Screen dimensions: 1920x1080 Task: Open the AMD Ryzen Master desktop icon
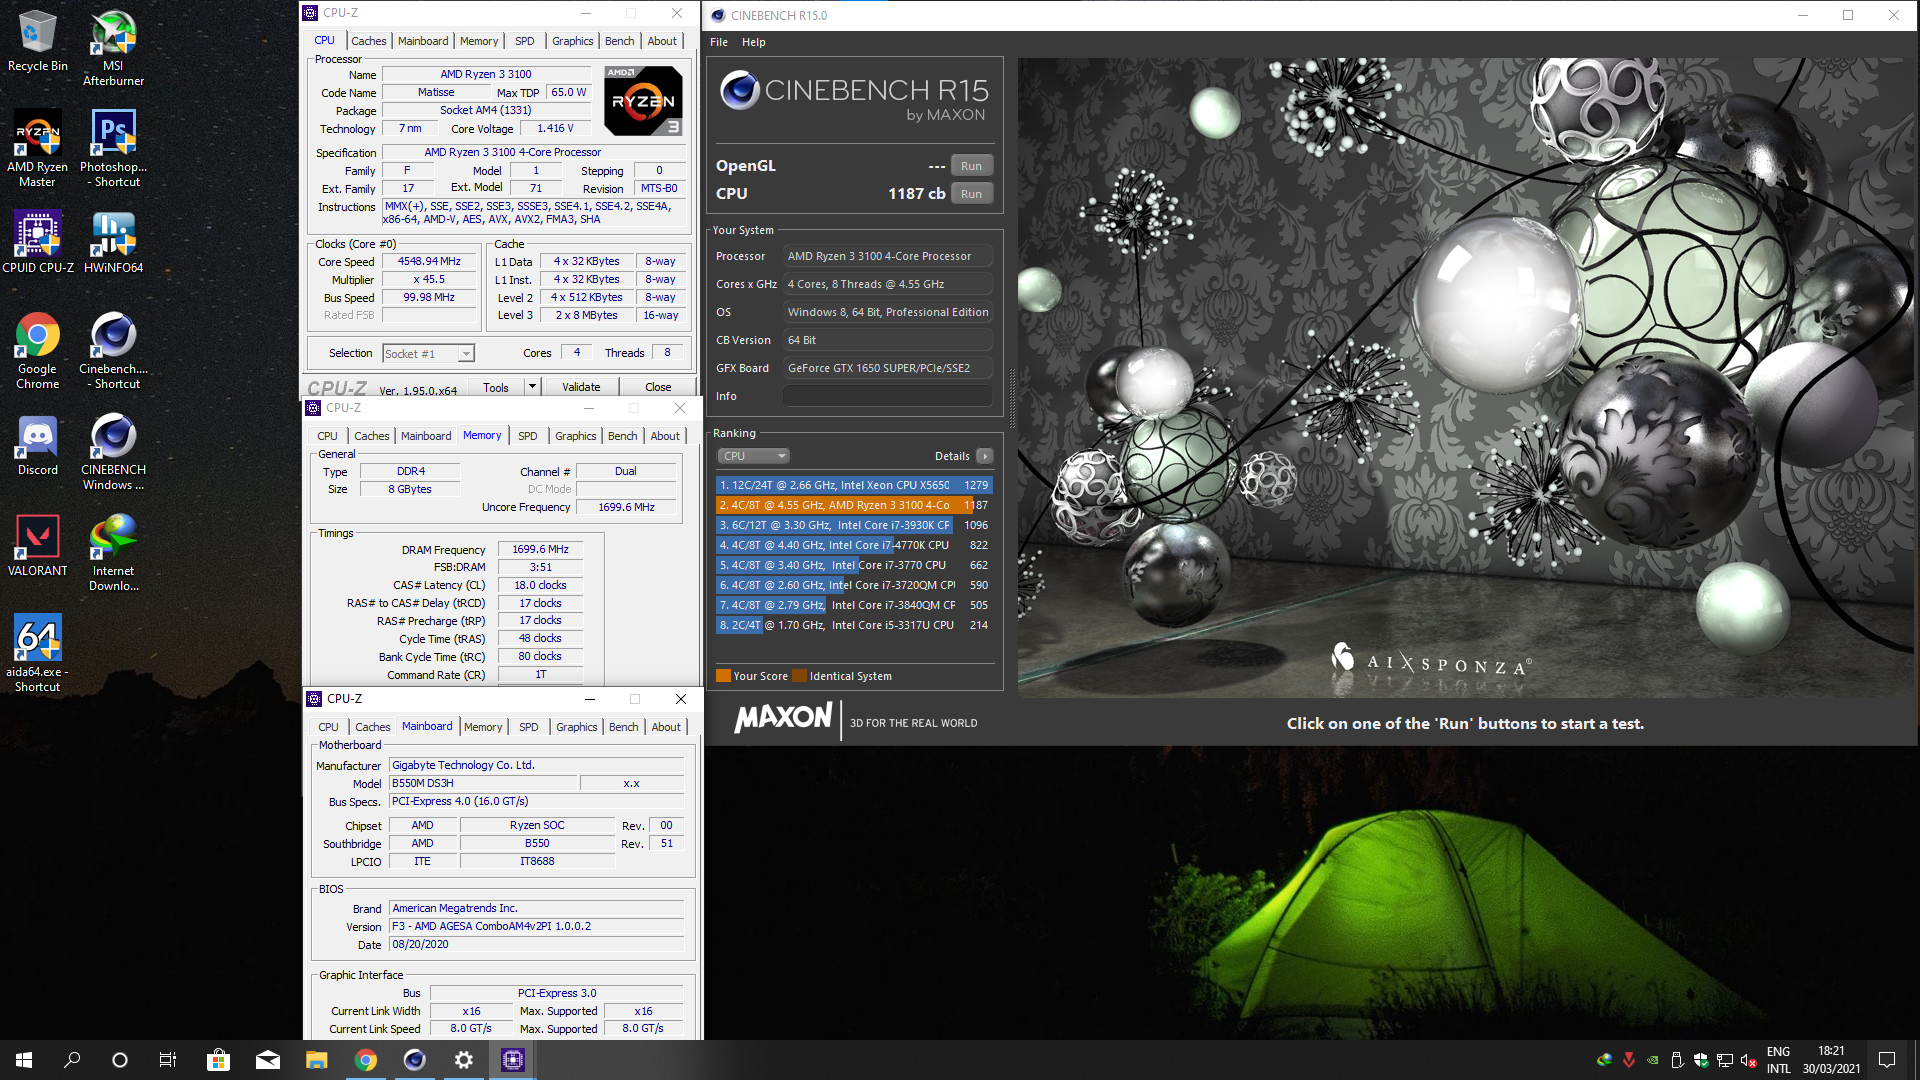[x=37, y=149]
